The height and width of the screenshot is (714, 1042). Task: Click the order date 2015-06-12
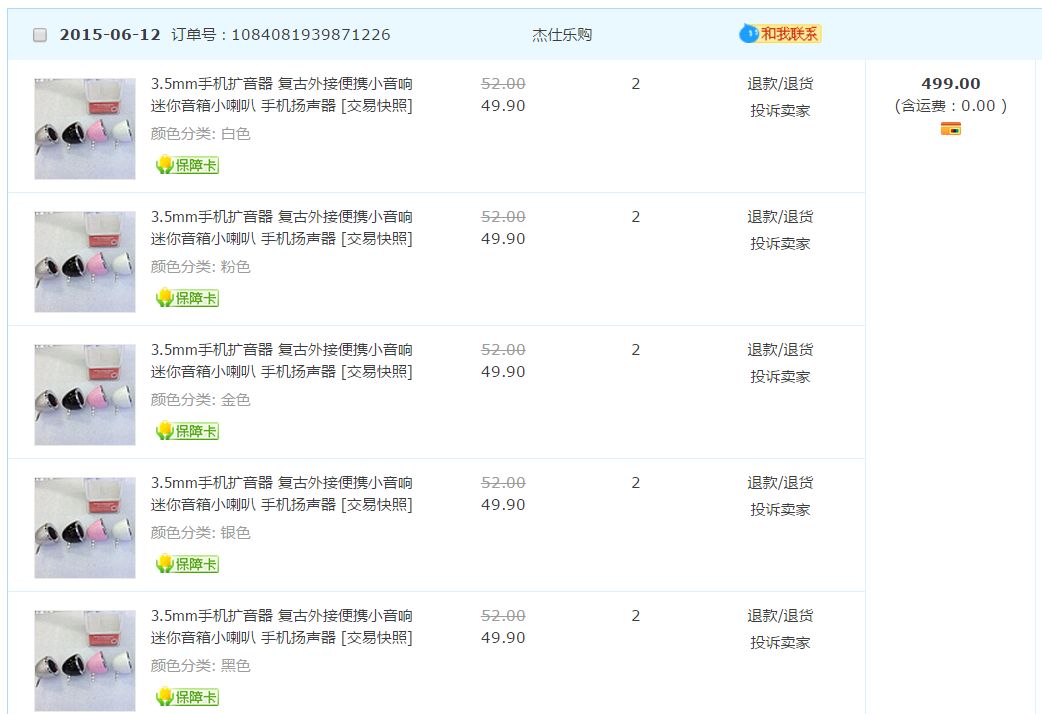click(x=110, y=35)
